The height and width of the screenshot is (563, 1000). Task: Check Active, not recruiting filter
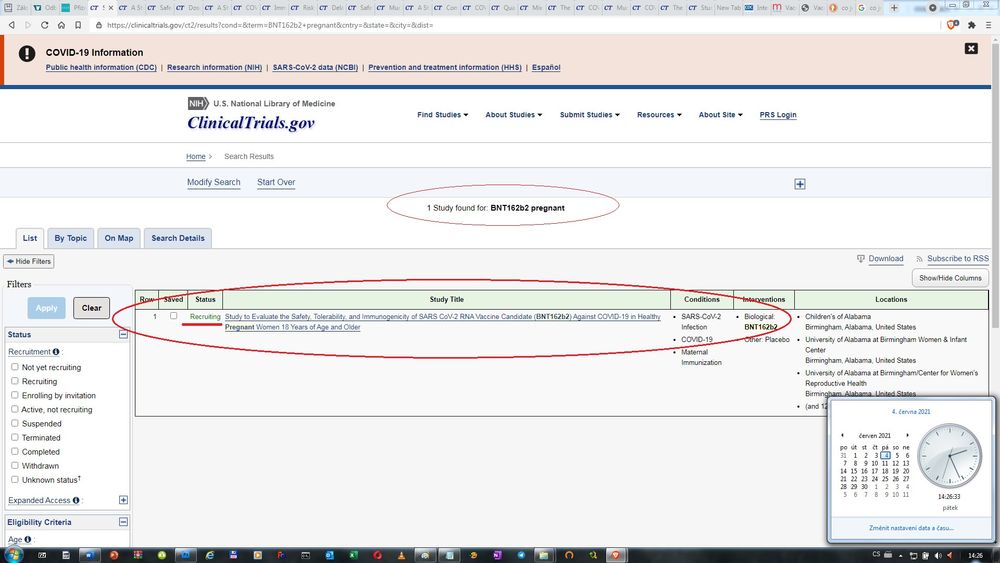click(15, 409)
